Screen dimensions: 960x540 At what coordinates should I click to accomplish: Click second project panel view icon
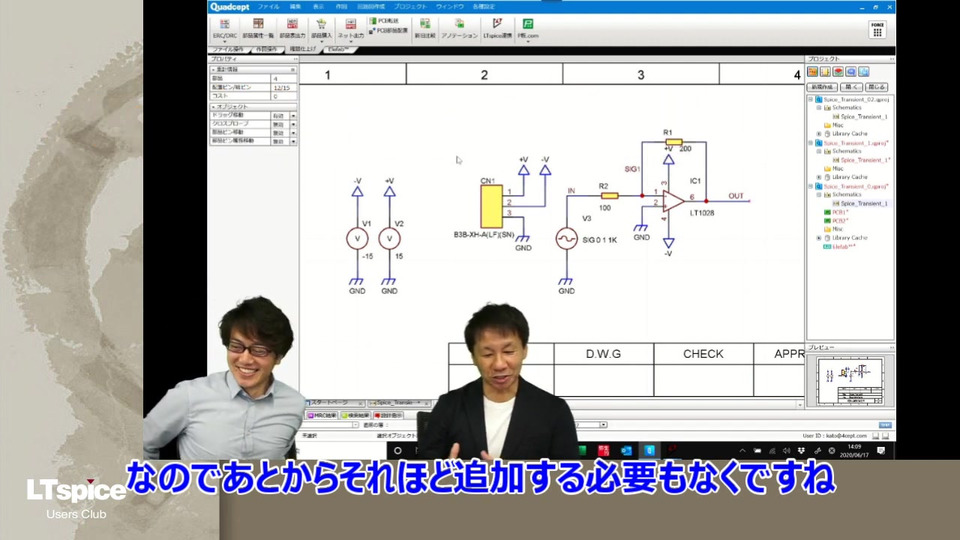(825, 72)
